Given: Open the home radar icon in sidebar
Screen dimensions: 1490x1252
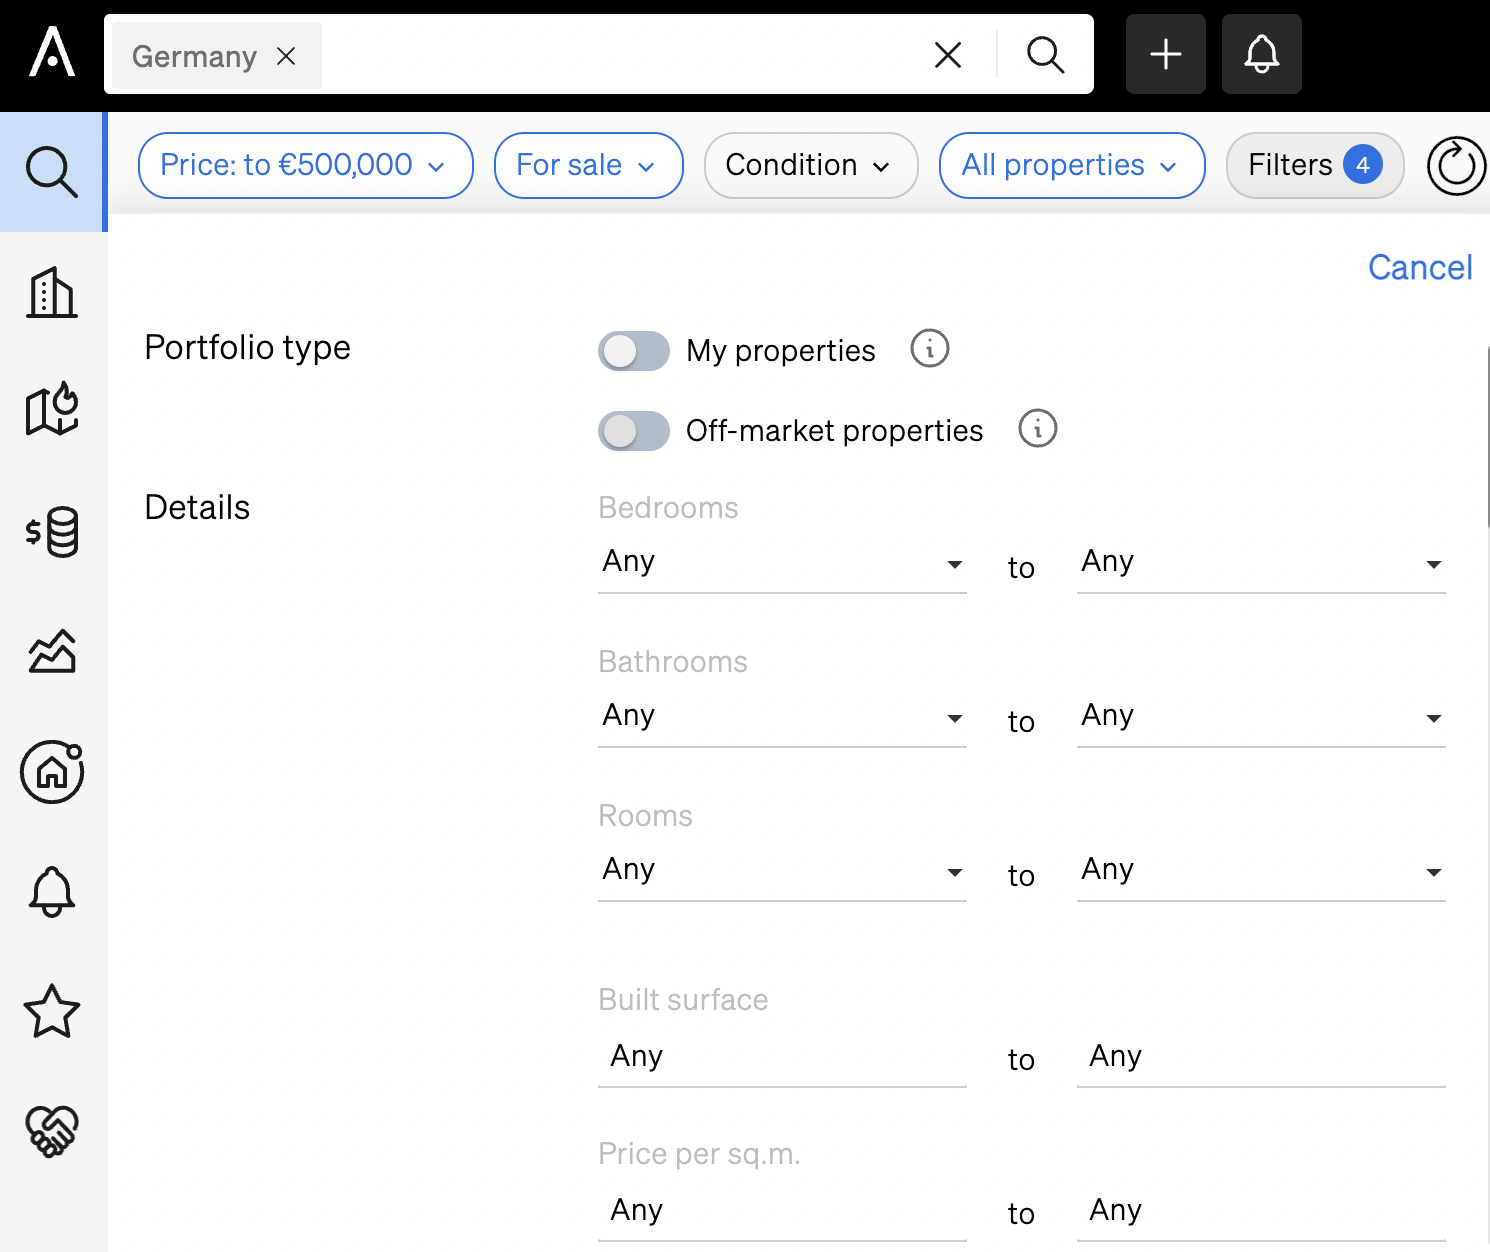Looking at the screenshot, I should coord(51,772).
